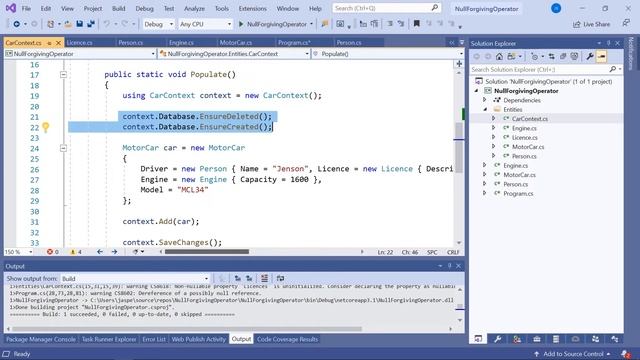640x360 pixels.
Task: Select Program.cs in Solution Explorer
Action: 518,193
